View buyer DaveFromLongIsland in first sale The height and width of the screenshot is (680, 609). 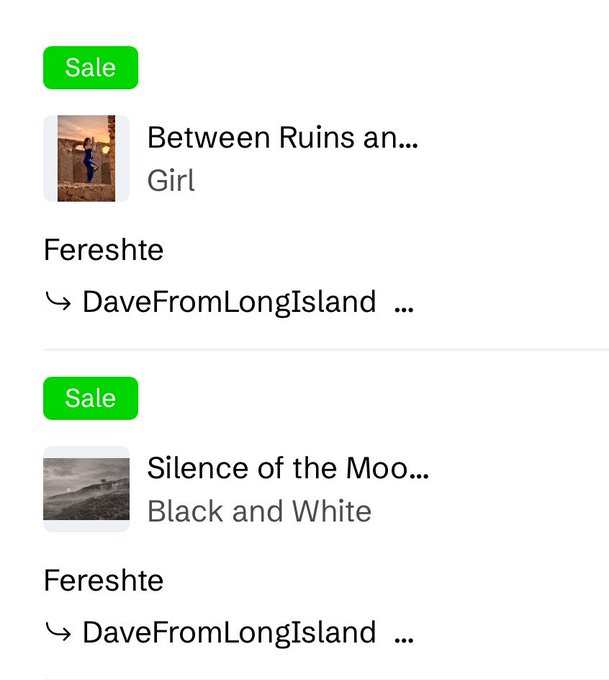click(x=229, y=302)
